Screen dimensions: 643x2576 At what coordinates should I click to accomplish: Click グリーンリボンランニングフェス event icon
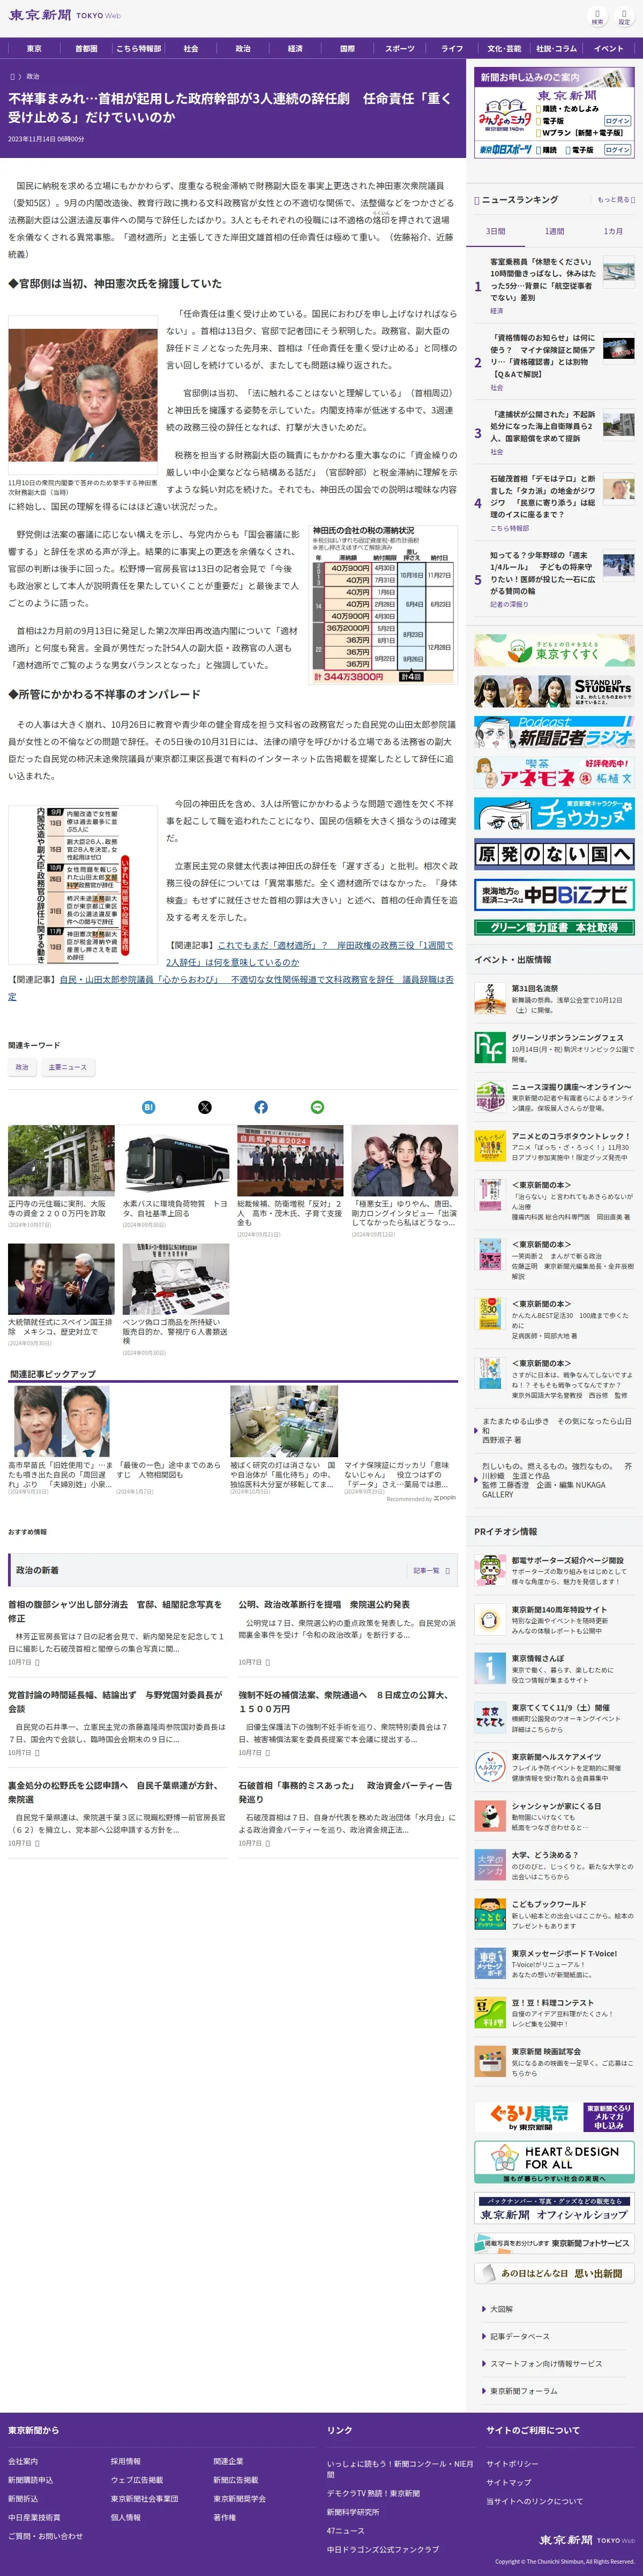pos(489,1047)
